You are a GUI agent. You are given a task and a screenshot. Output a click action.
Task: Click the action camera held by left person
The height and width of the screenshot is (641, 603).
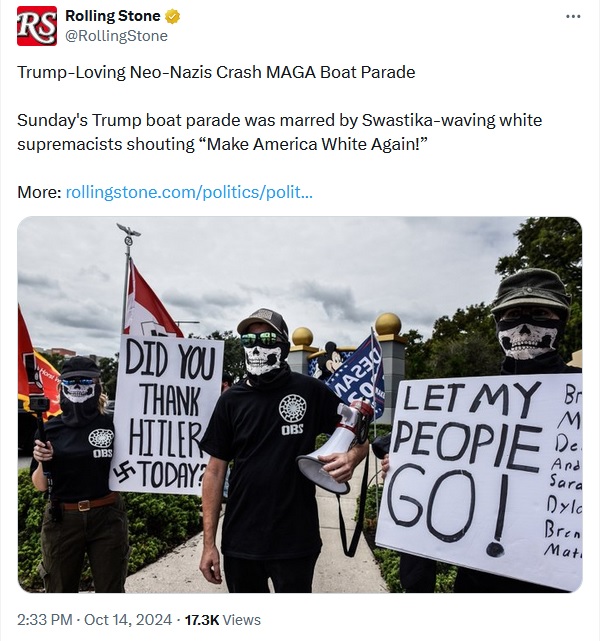pos(38,405)
